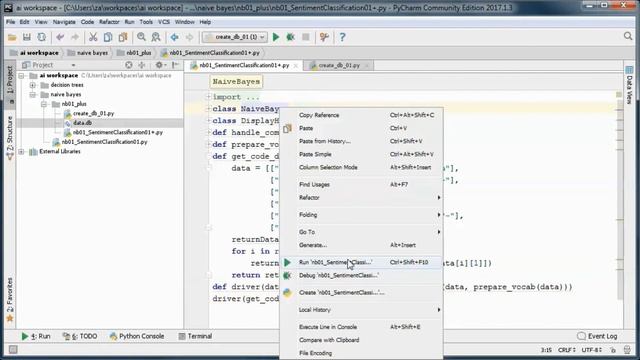Click the Stop toolbar icon
640x360 pixels.
[x=306, y=37]
